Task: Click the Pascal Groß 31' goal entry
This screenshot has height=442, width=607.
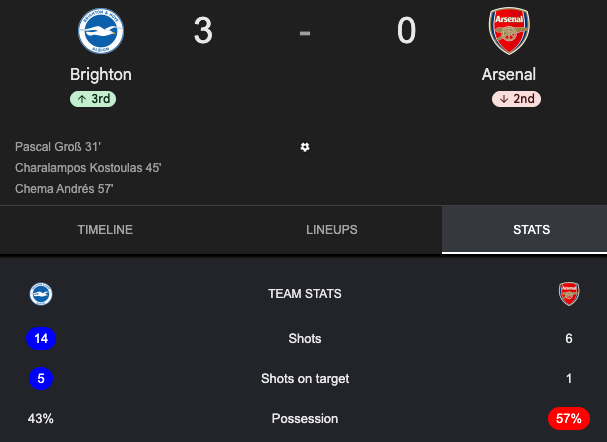Action: [x=58, y=147]
